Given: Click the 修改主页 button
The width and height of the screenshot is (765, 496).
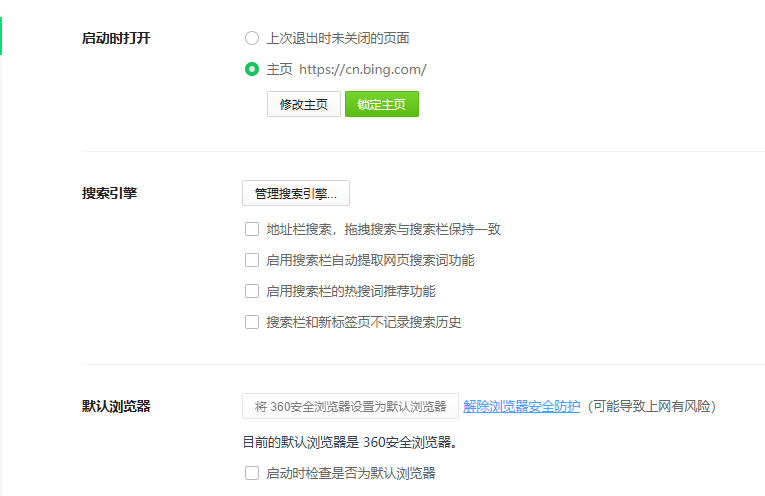Looking at the screenshot, I should click(304, 104).
